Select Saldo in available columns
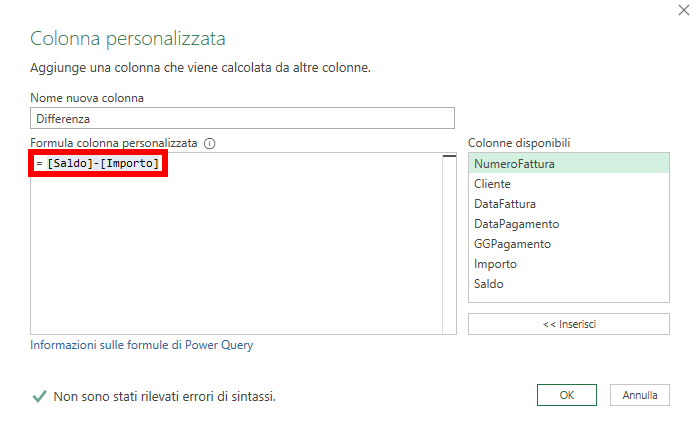The width and height of the screenshot is (700, 434). 569,284
